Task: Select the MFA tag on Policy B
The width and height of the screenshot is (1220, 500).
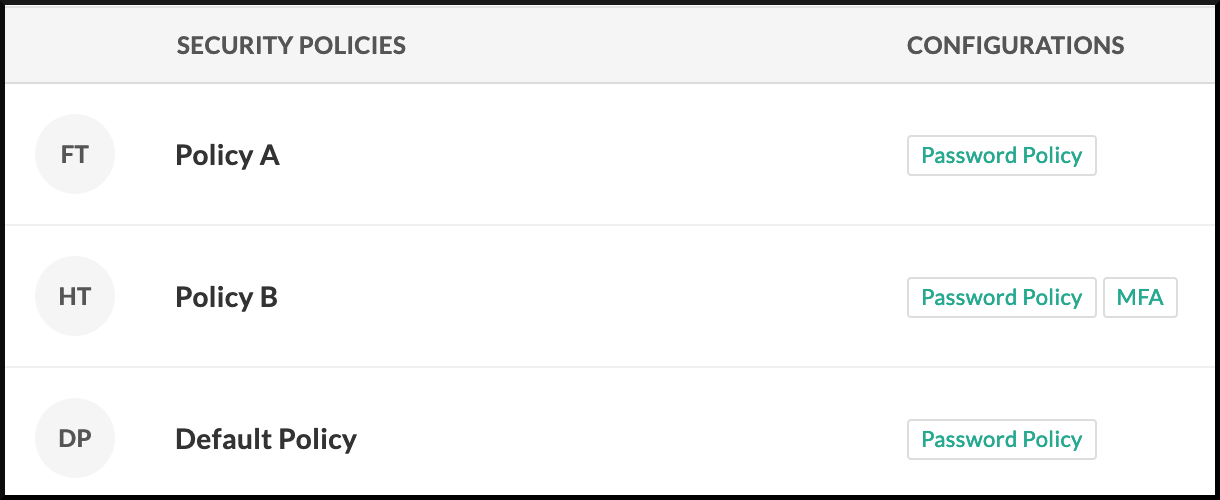Action: [x=1140, y=298]
